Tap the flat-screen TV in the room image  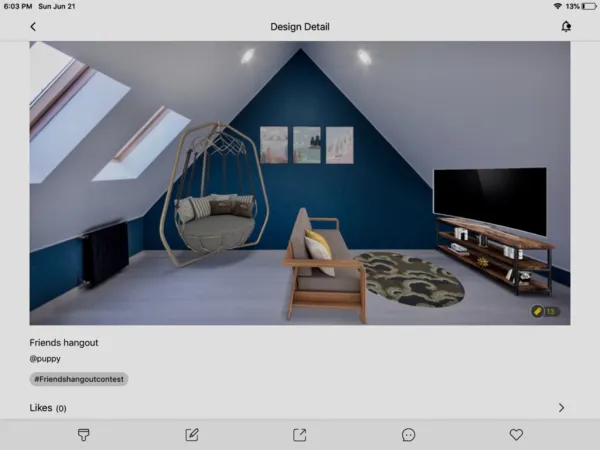pyautogui.click(x=489, y=200)
